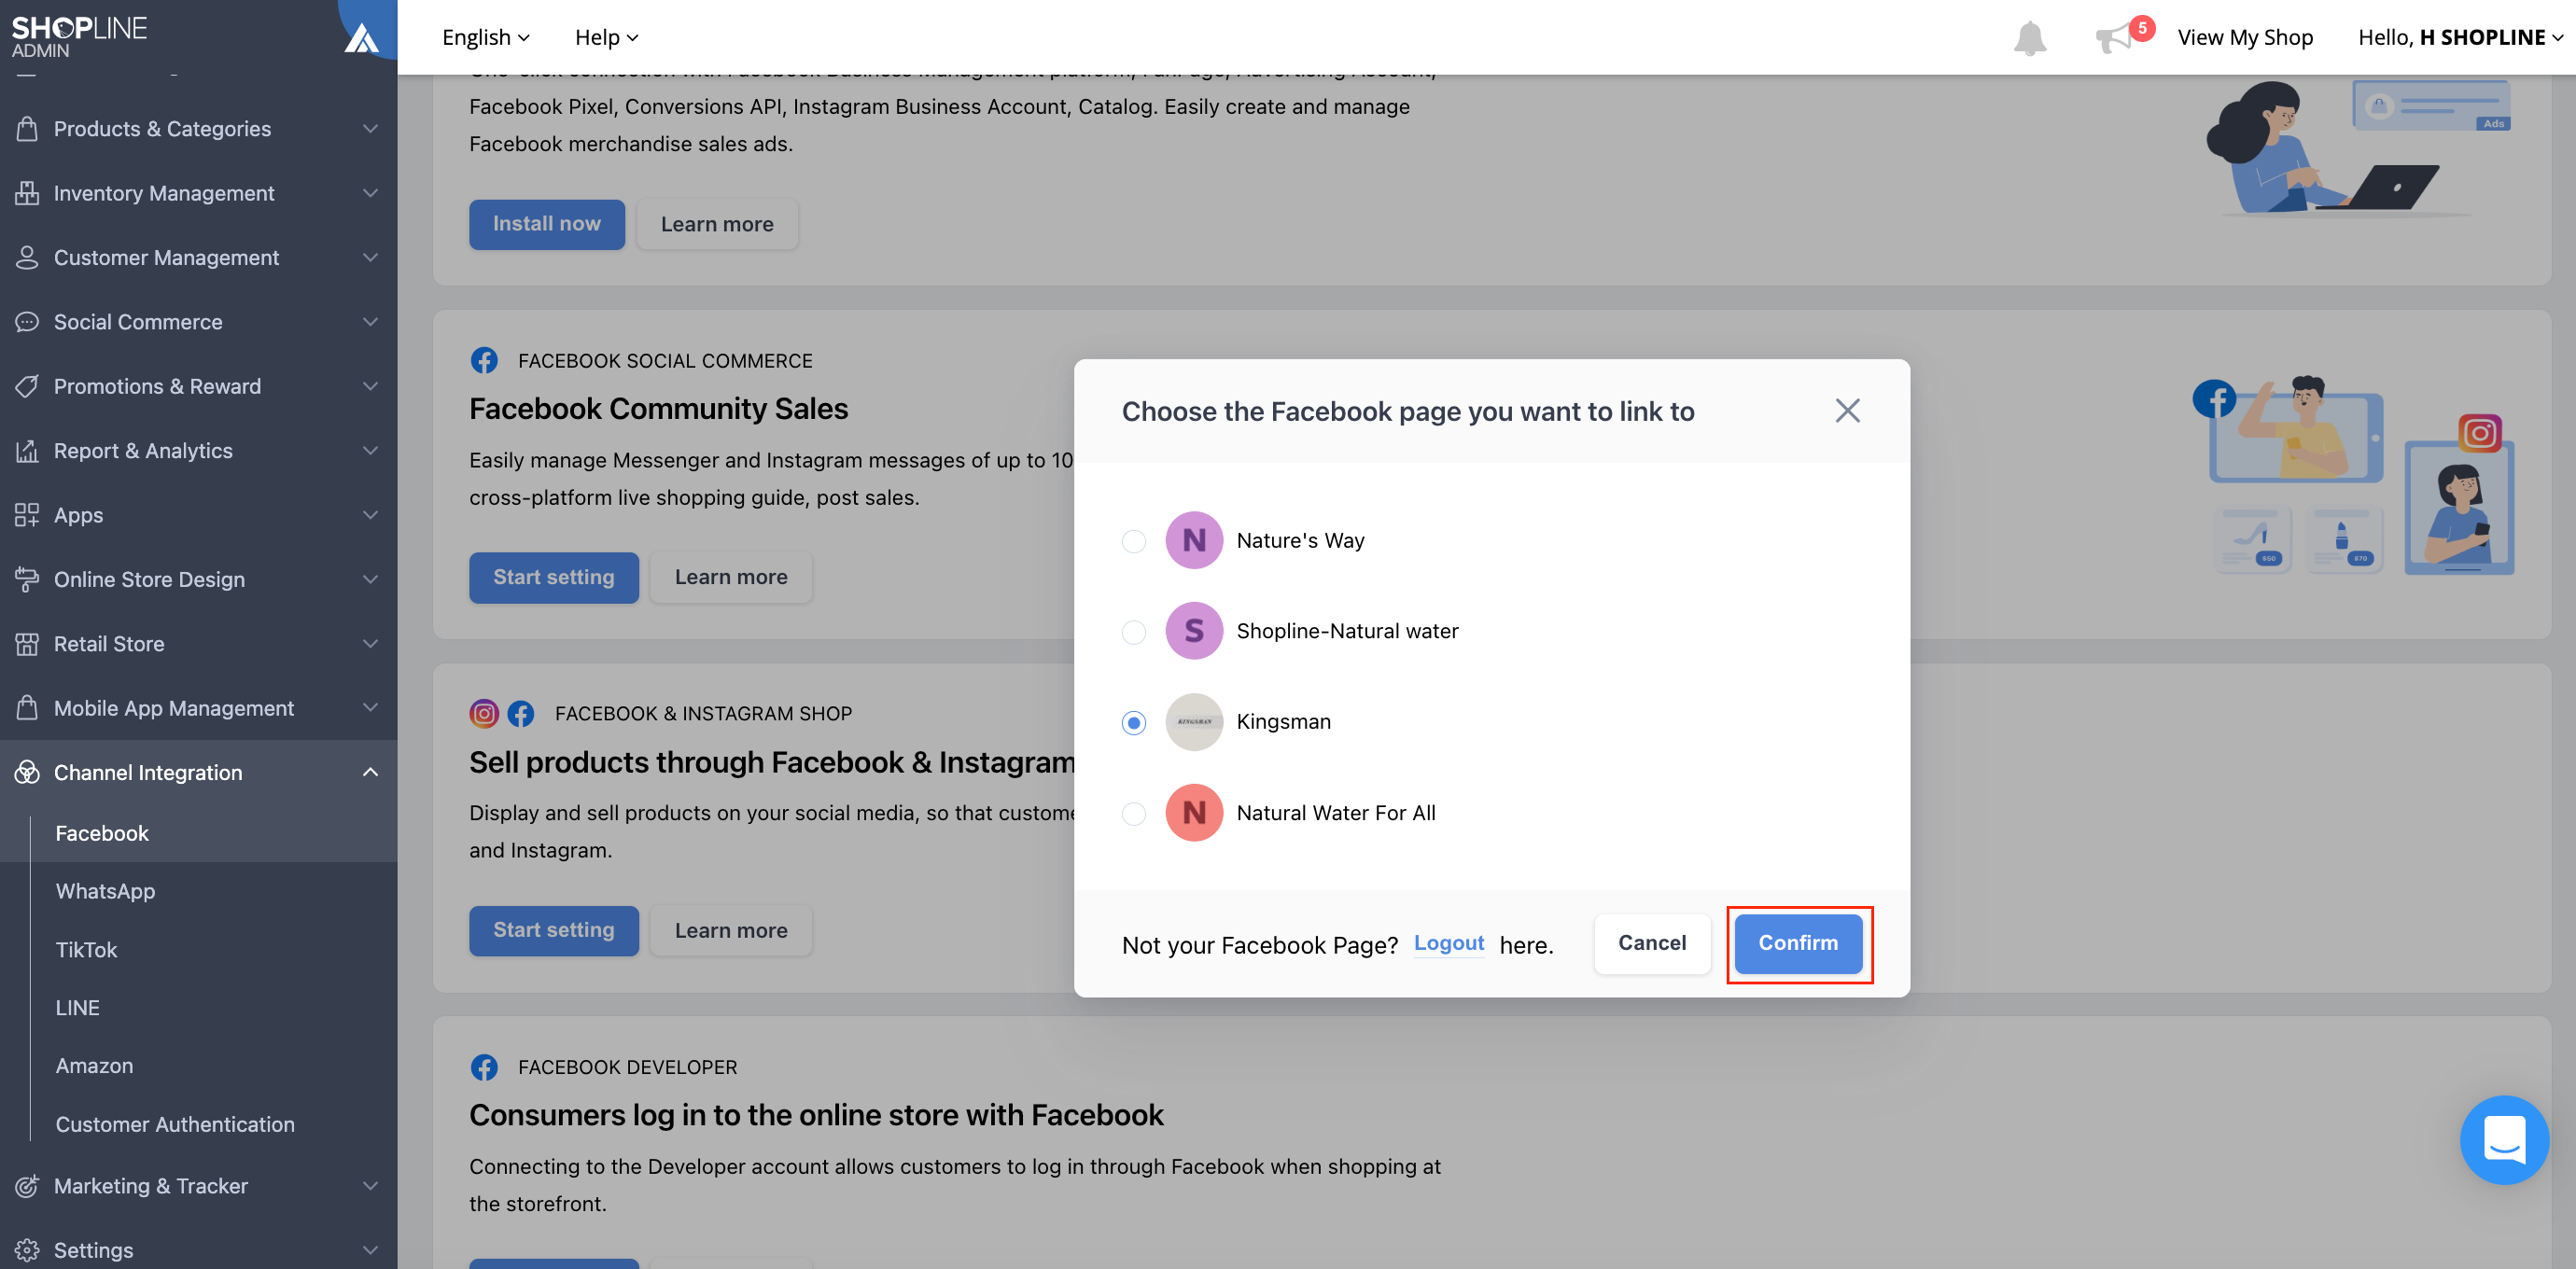The height and width of the screenshot is (1269, 2576).
Task: Expand the Apps menu chevron
Action: (370, 515)
